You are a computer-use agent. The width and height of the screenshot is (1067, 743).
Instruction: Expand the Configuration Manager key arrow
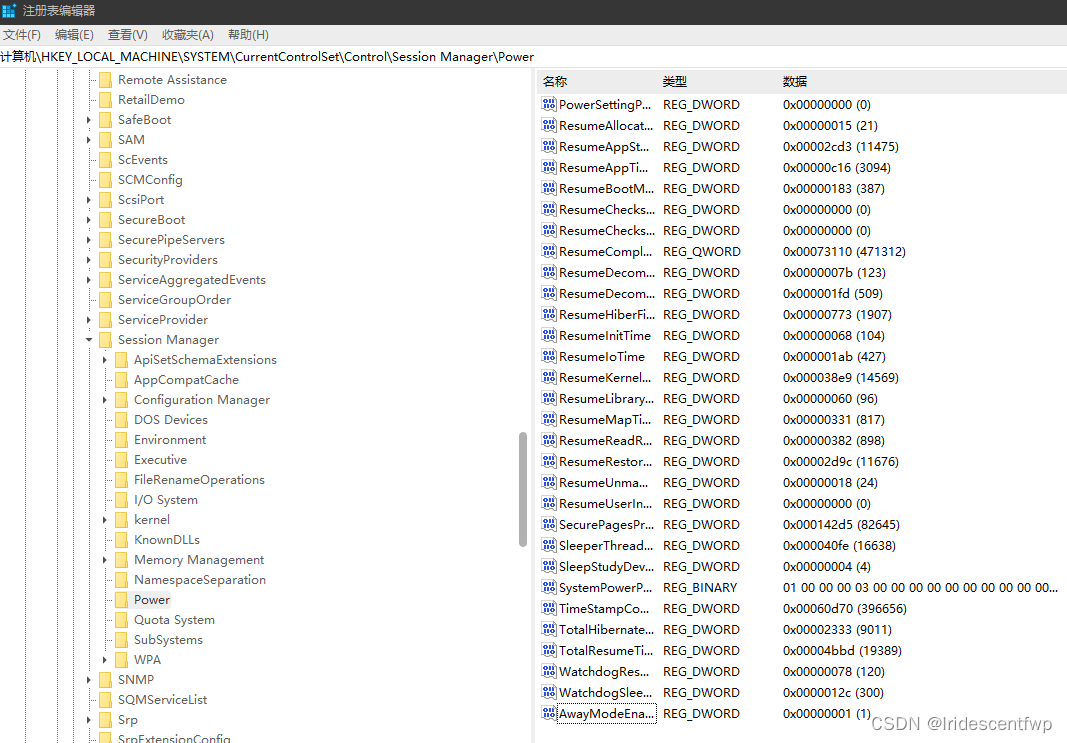(105, 400)
